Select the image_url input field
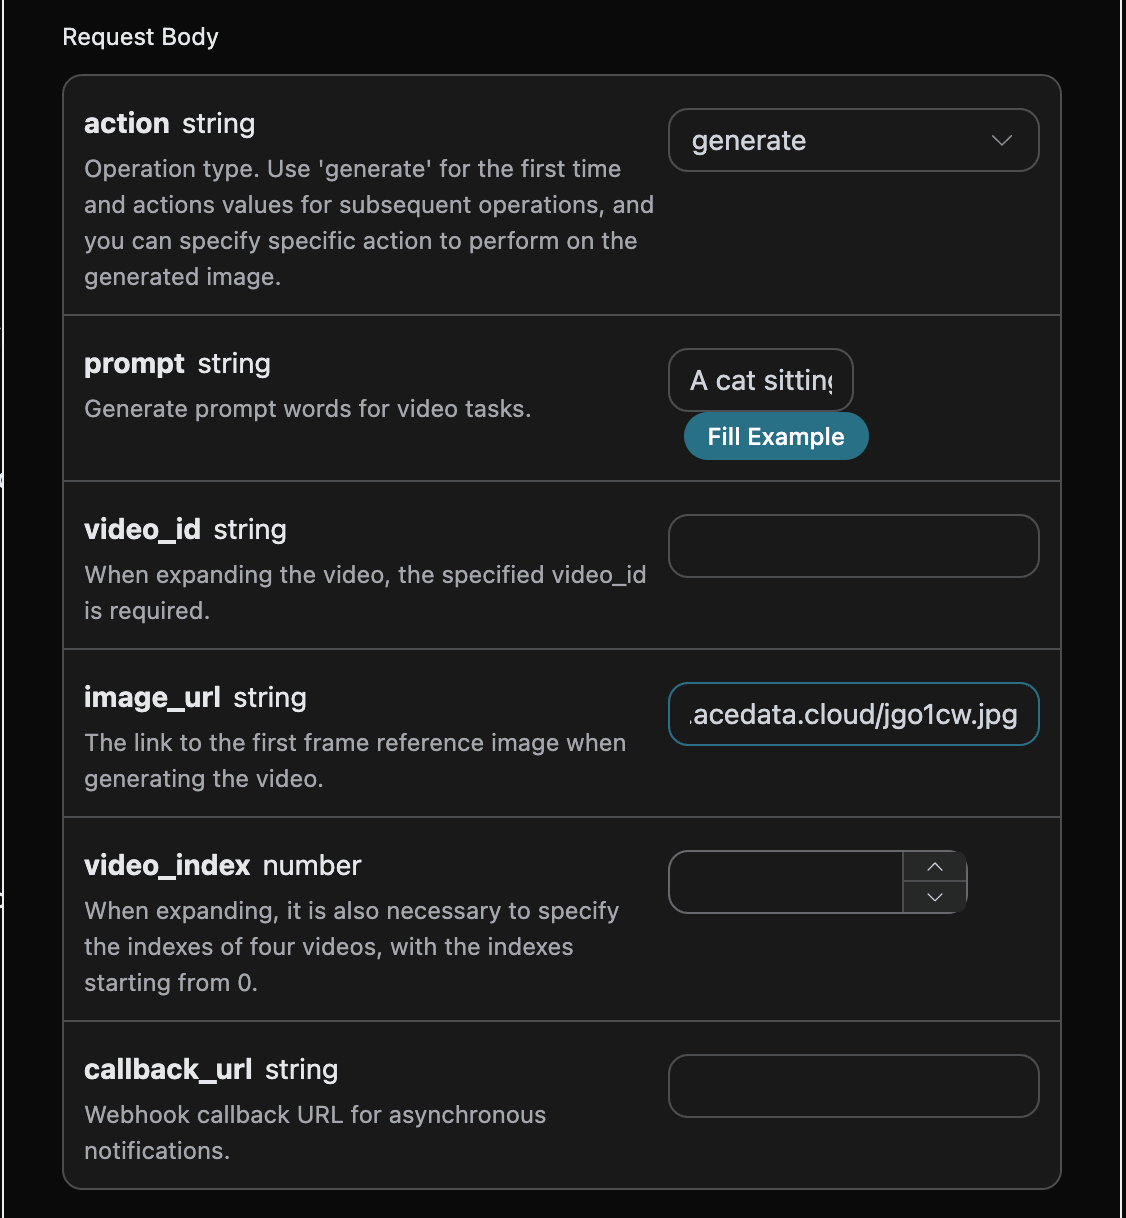This screenshot has width=1126, height=1218. (x=853, y=714)
